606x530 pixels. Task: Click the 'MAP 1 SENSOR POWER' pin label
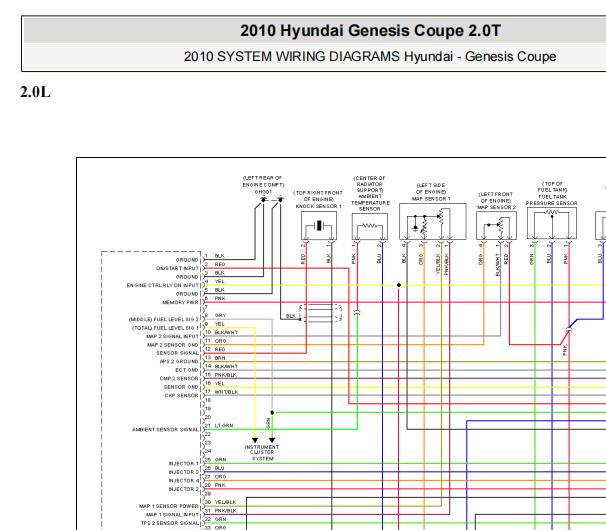click(169, 506)
